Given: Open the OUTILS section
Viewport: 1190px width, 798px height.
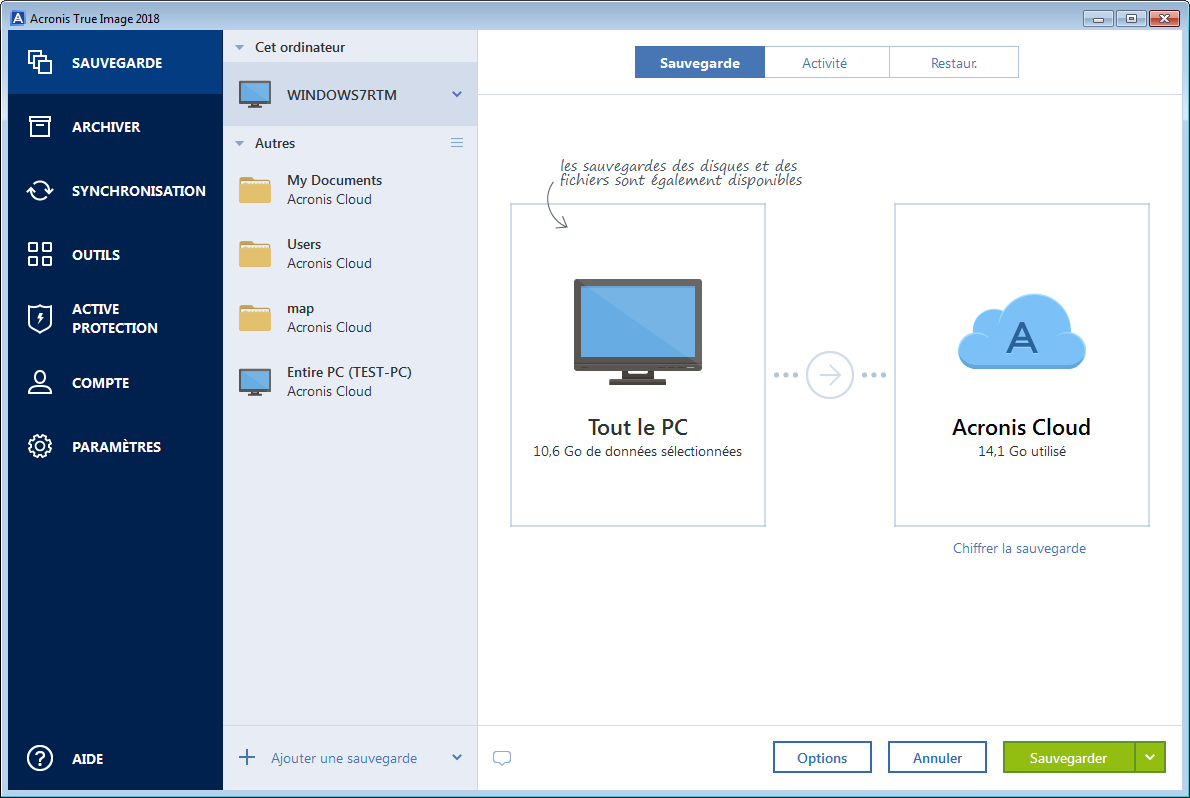Looking at the screenshot, I should point(115,254).
